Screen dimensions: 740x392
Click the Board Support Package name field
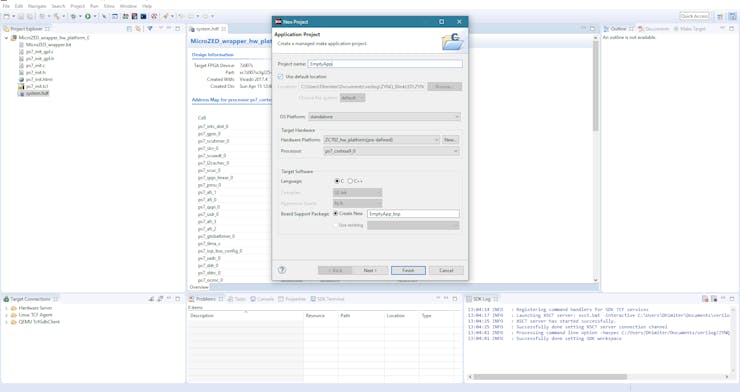[x=413, y=214]
